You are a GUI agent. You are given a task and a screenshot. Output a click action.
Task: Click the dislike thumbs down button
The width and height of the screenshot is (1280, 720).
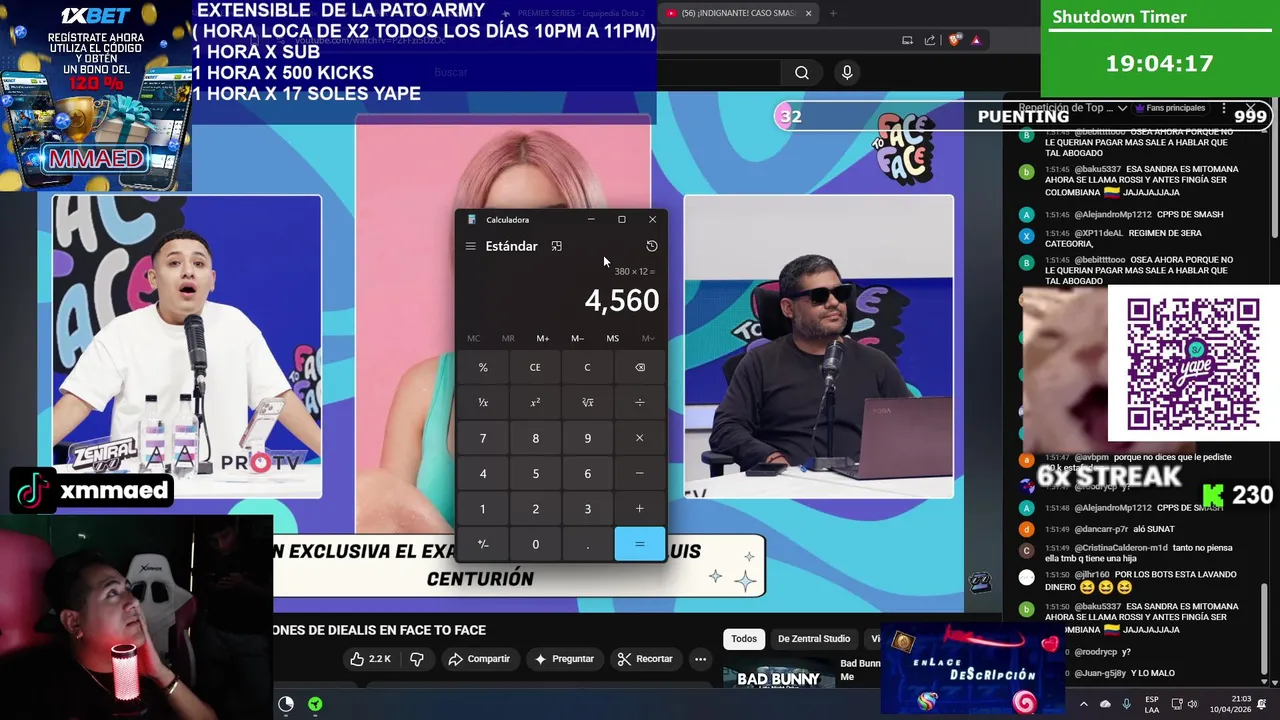[417, 659]
